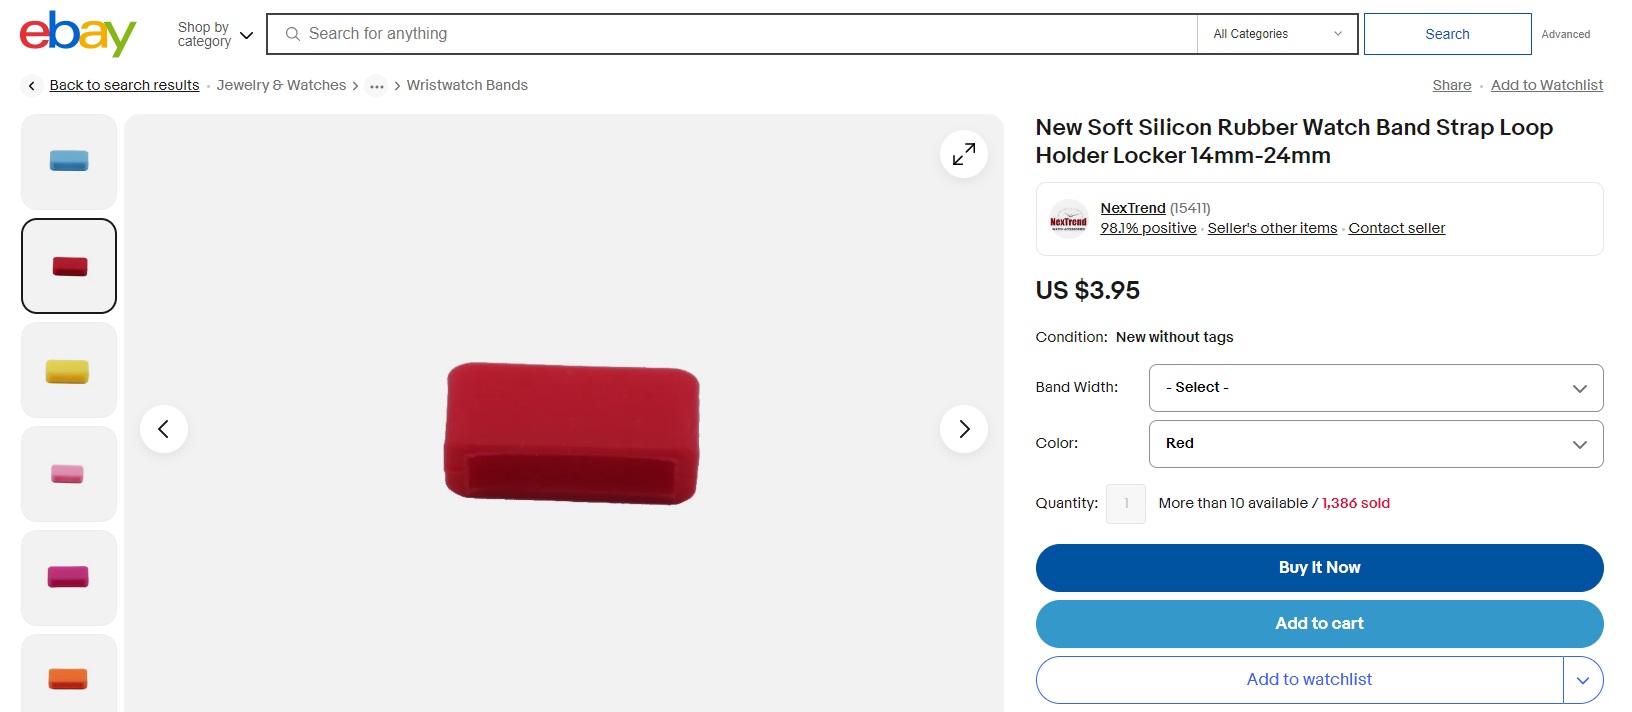The height and width of the screenshot is (712, 1632).
Task: Click the back arrow to return to search results
Action: [x=32, y=86]
